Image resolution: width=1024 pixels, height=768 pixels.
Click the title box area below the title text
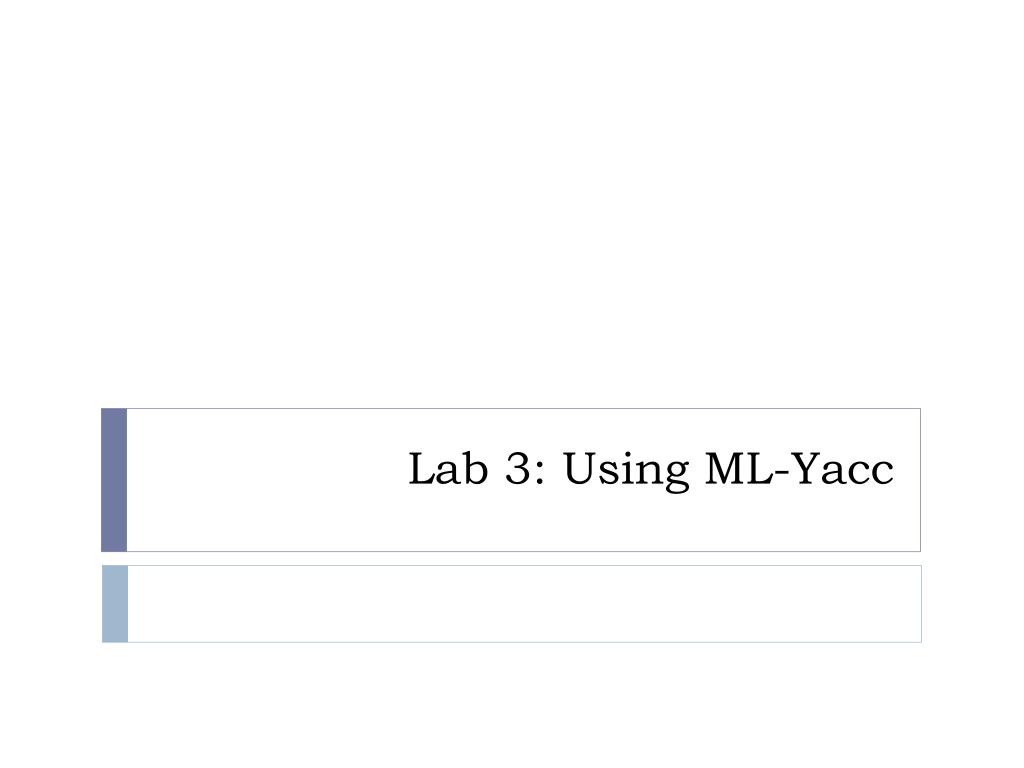pyautogui.click(x=524, y=522)
